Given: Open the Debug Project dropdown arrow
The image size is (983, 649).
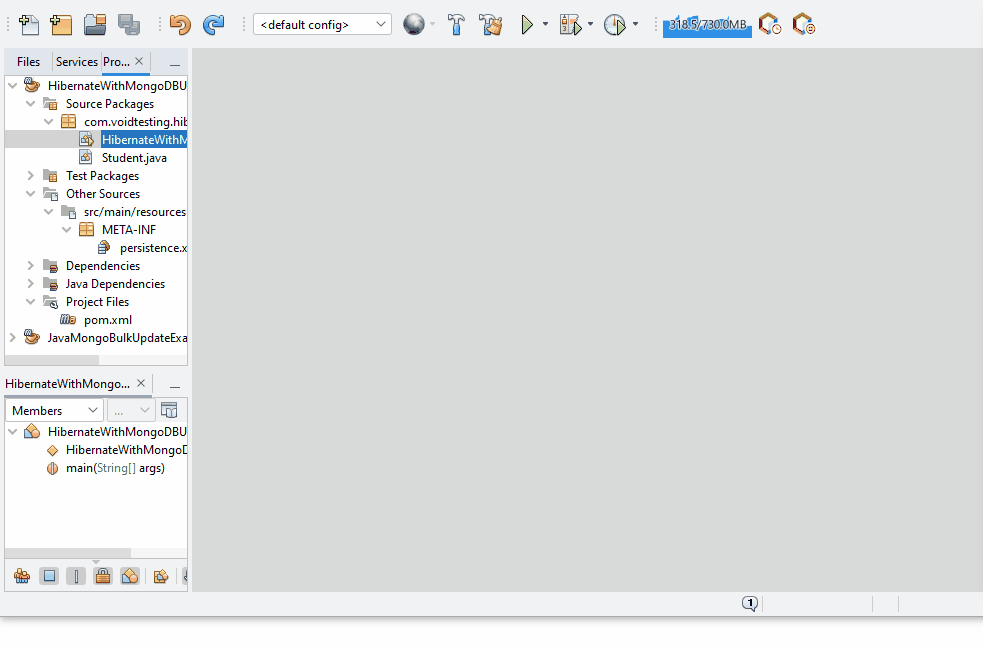Looking at the screenshot, I should pyautogui.click(x=590, y=24).
